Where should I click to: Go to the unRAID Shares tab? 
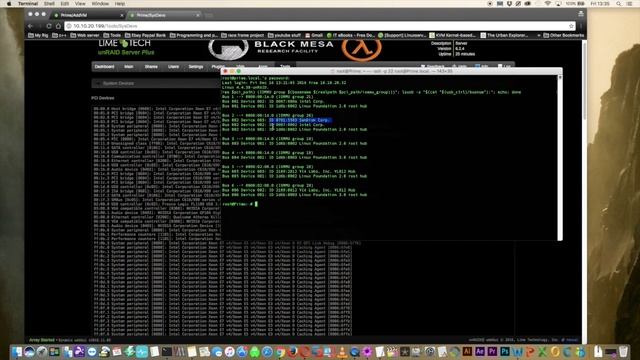click(151, 67)
